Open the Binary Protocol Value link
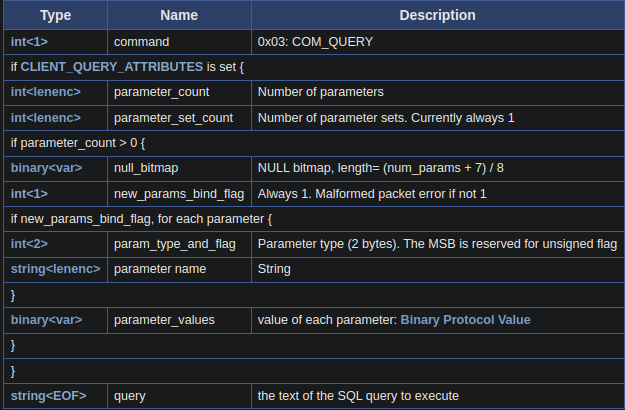625x410 pixels. pos(465,320)
